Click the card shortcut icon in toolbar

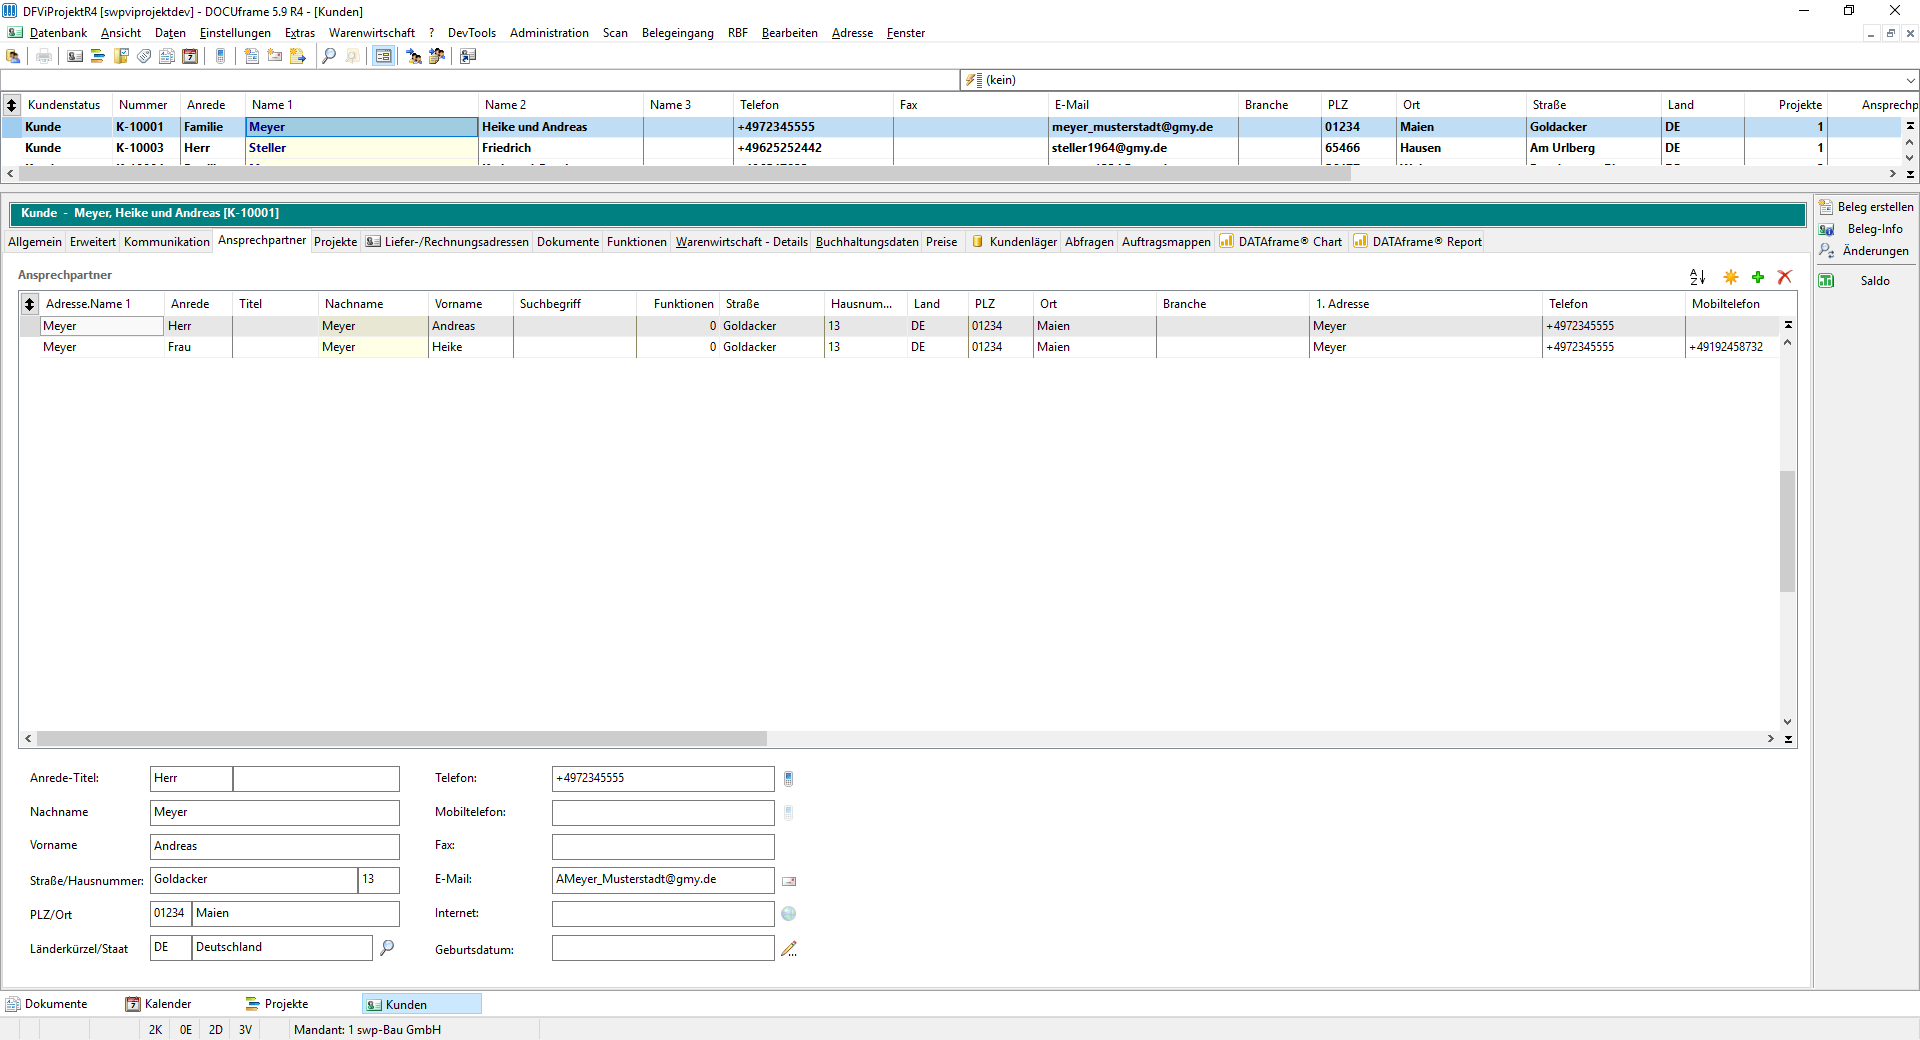468,56
